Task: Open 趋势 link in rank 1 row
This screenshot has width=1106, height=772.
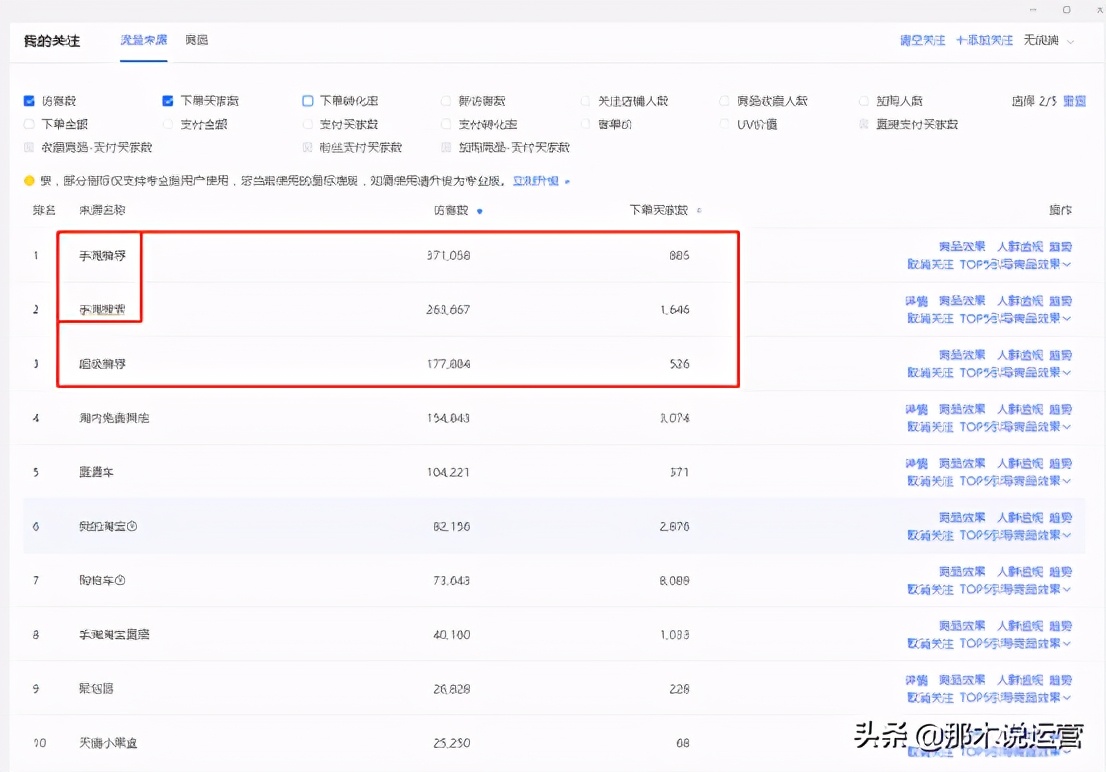Action: (x=1060, y=246)
